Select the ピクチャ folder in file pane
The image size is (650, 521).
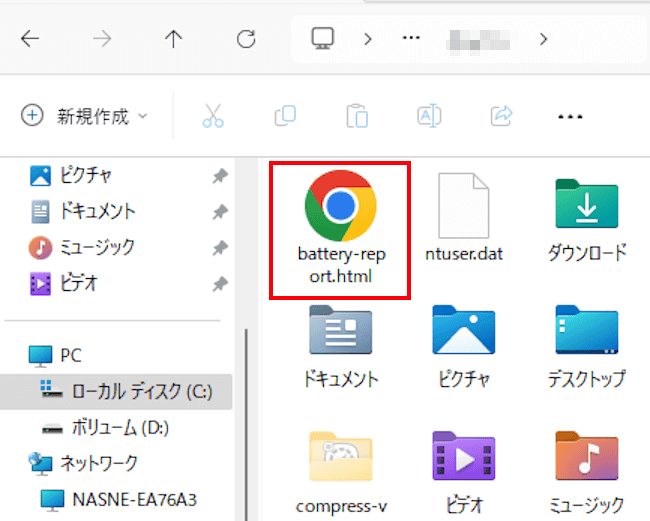[x=464, y=347]
